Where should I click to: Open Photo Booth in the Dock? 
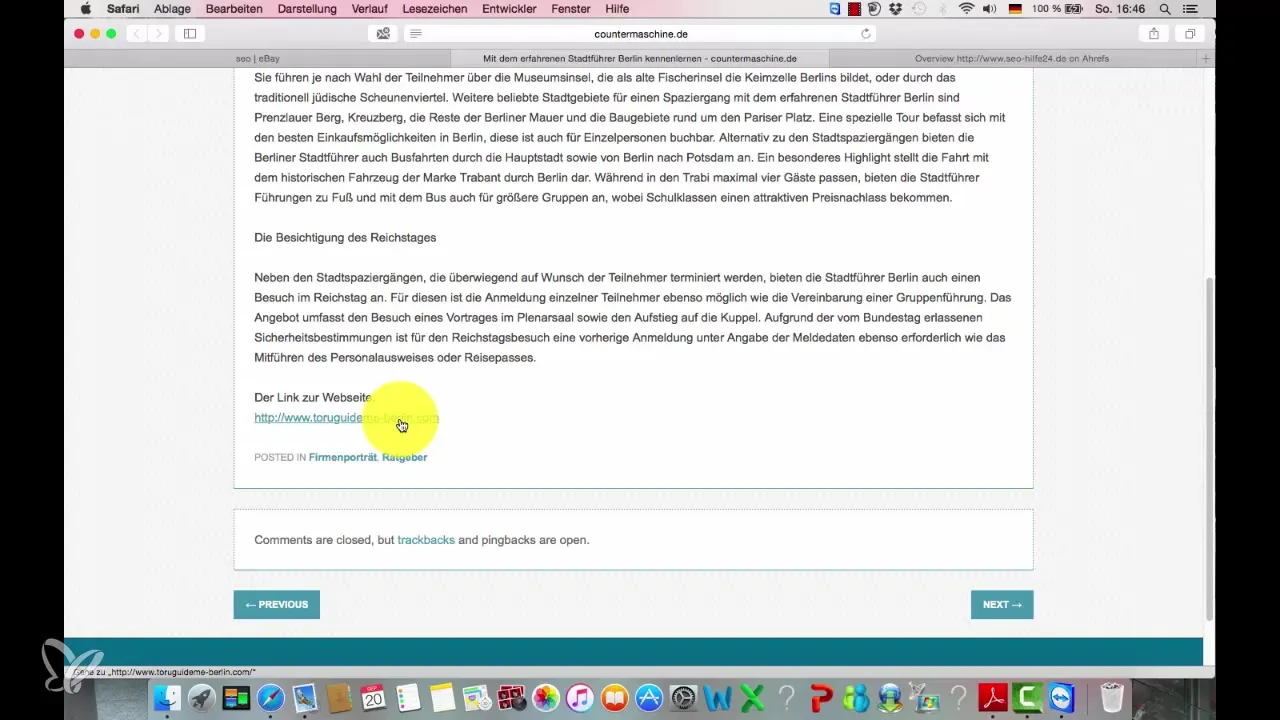coord(511,697)
